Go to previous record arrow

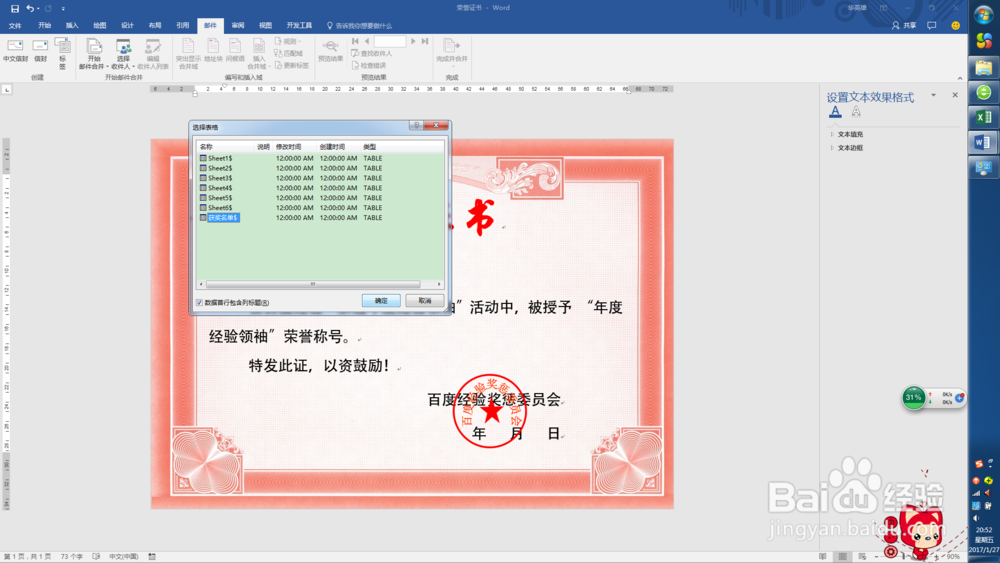367,41
